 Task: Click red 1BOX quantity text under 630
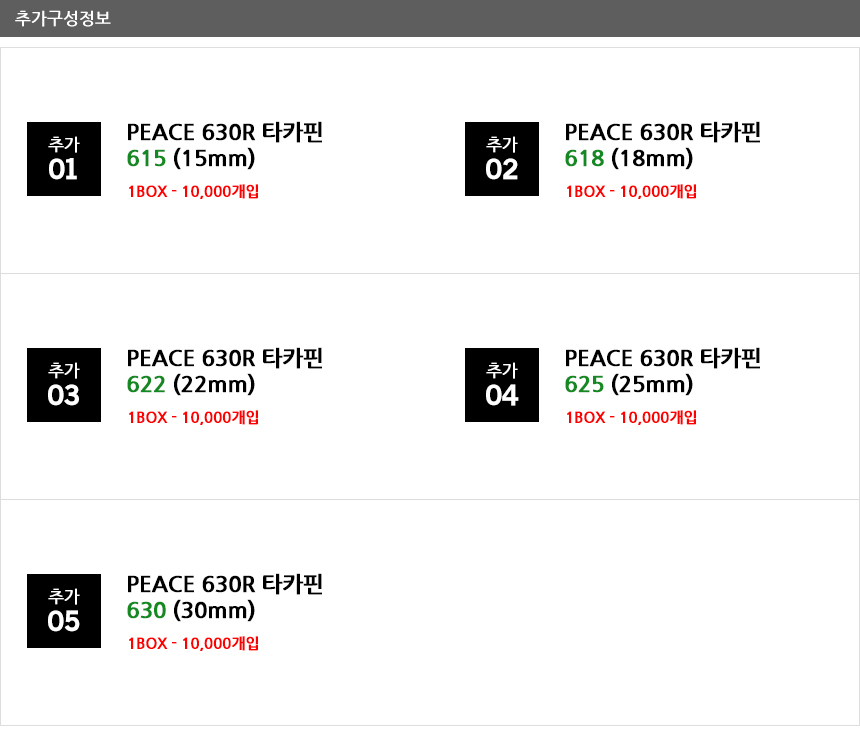[x=193, y=643]
